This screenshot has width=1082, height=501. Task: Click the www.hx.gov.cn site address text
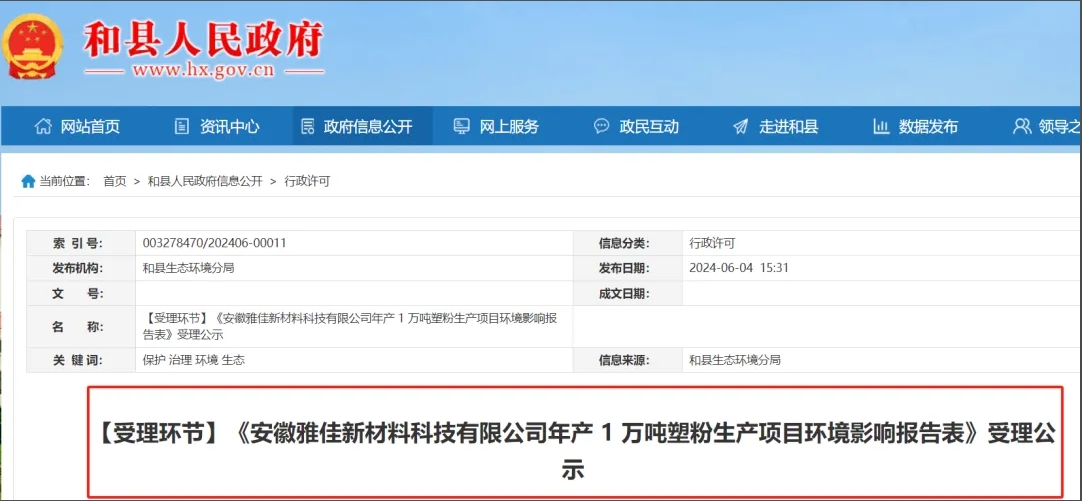pos(203,70)
